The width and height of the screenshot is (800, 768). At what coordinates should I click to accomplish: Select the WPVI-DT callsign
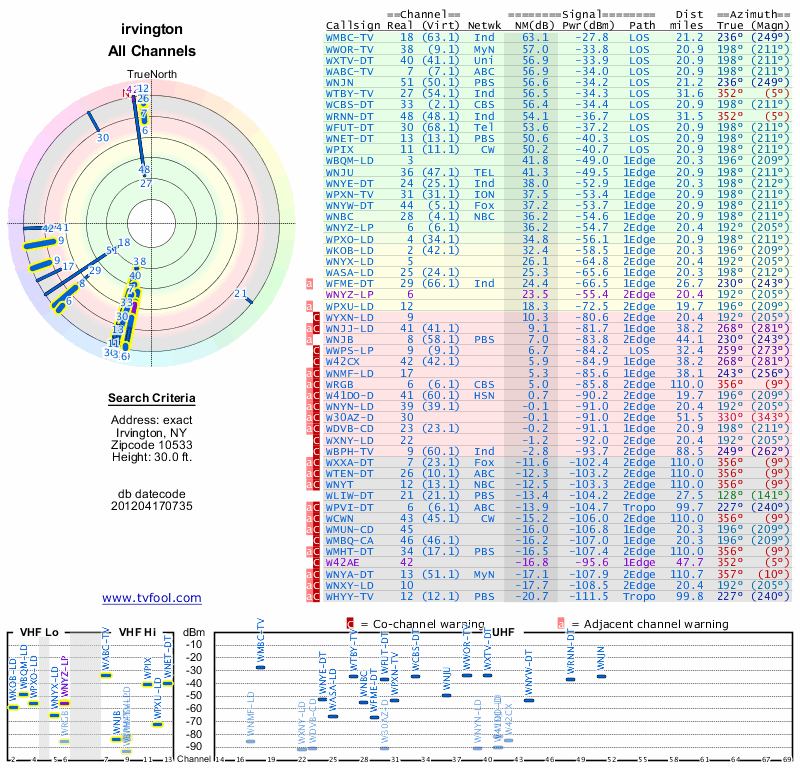pos(349,507)
